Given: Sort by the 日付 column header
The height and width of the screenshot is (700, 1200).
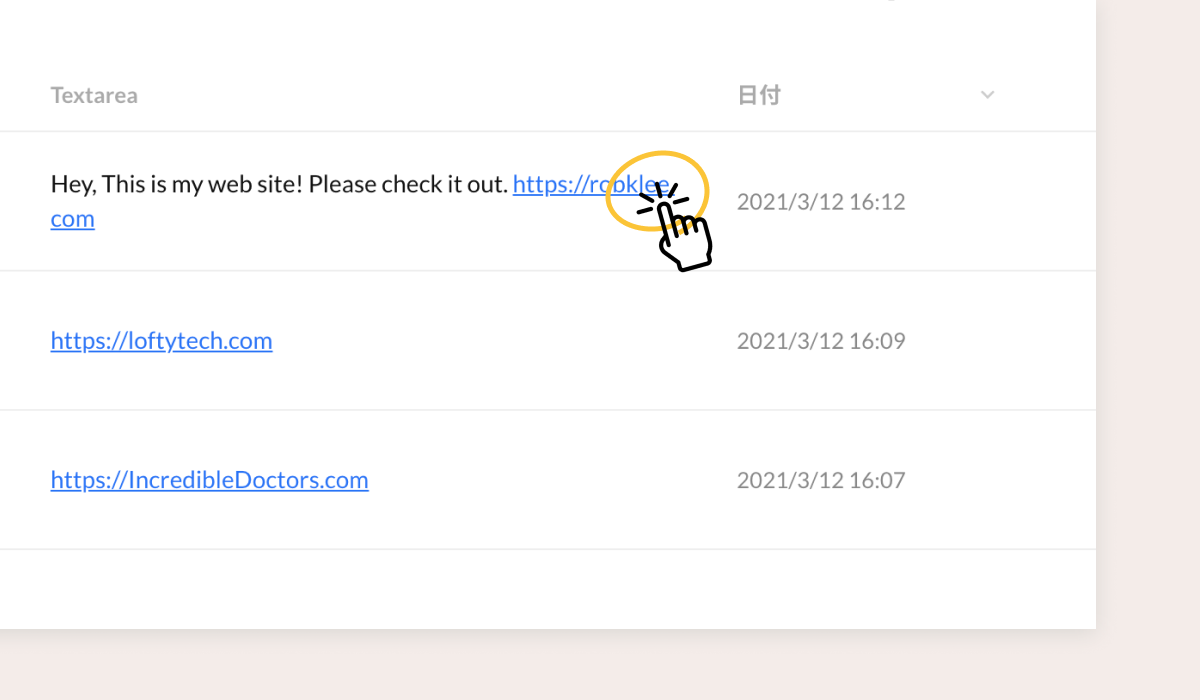Looking at the screenshot, I should (759, 95).
